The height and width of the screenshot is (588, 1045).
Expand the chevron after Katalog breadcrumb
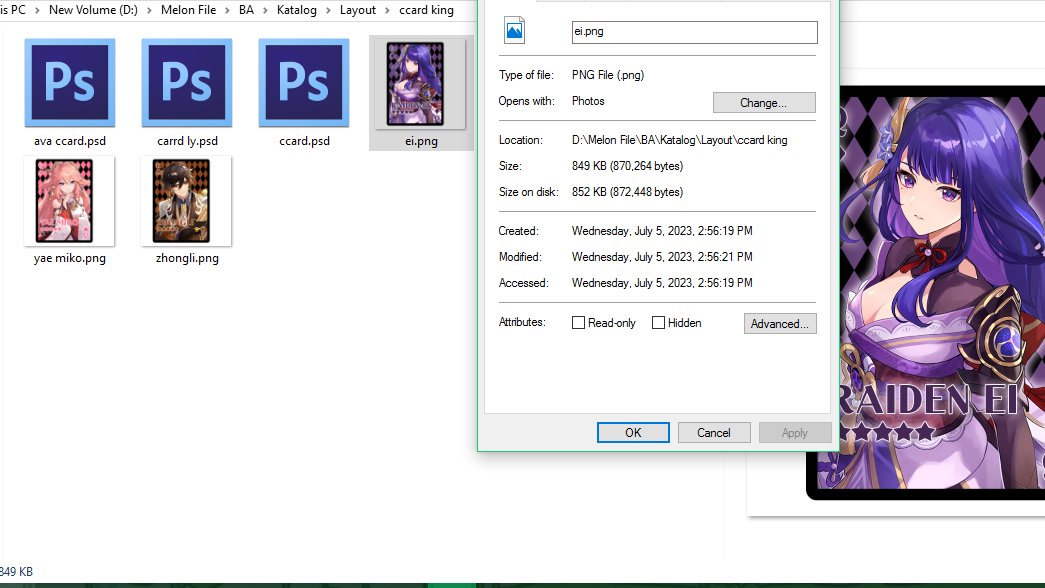tap(328, 11)
